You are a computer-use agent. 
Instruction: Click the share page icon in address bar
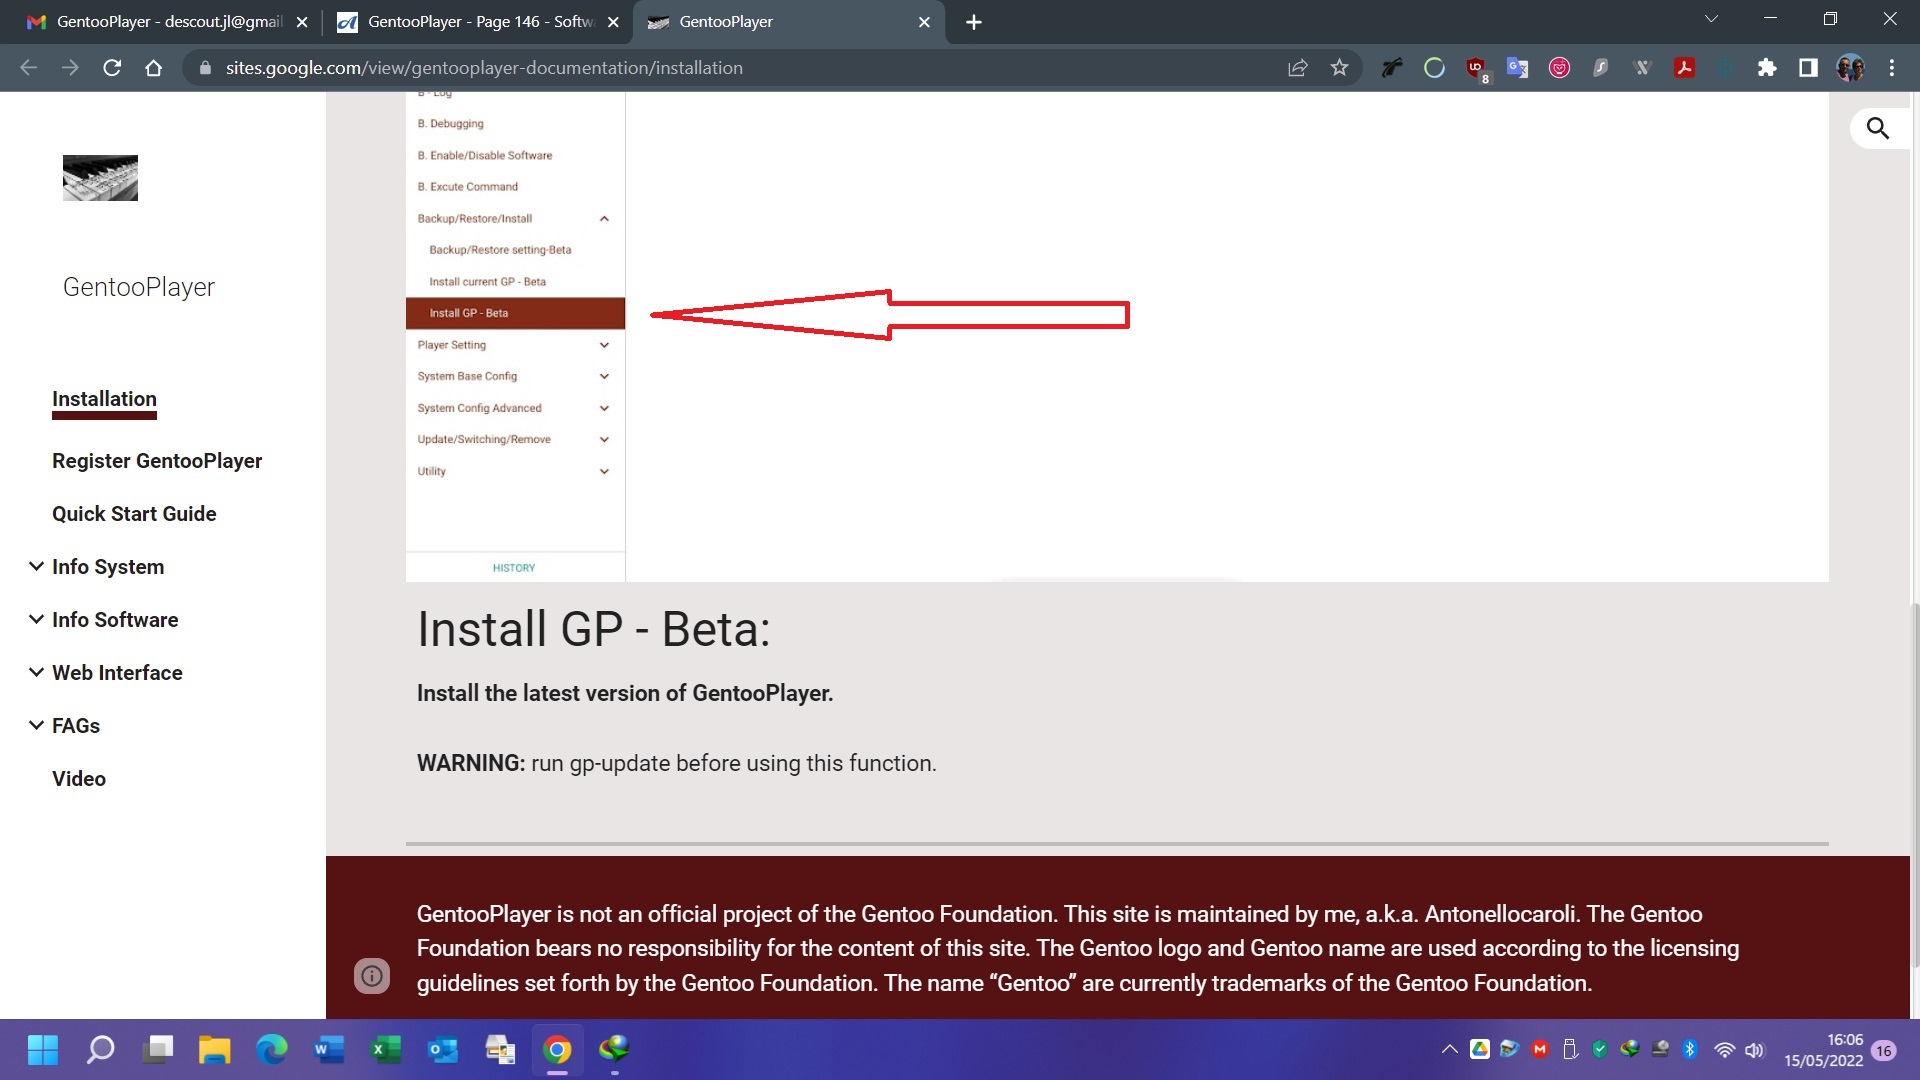tap(1297, 68)
